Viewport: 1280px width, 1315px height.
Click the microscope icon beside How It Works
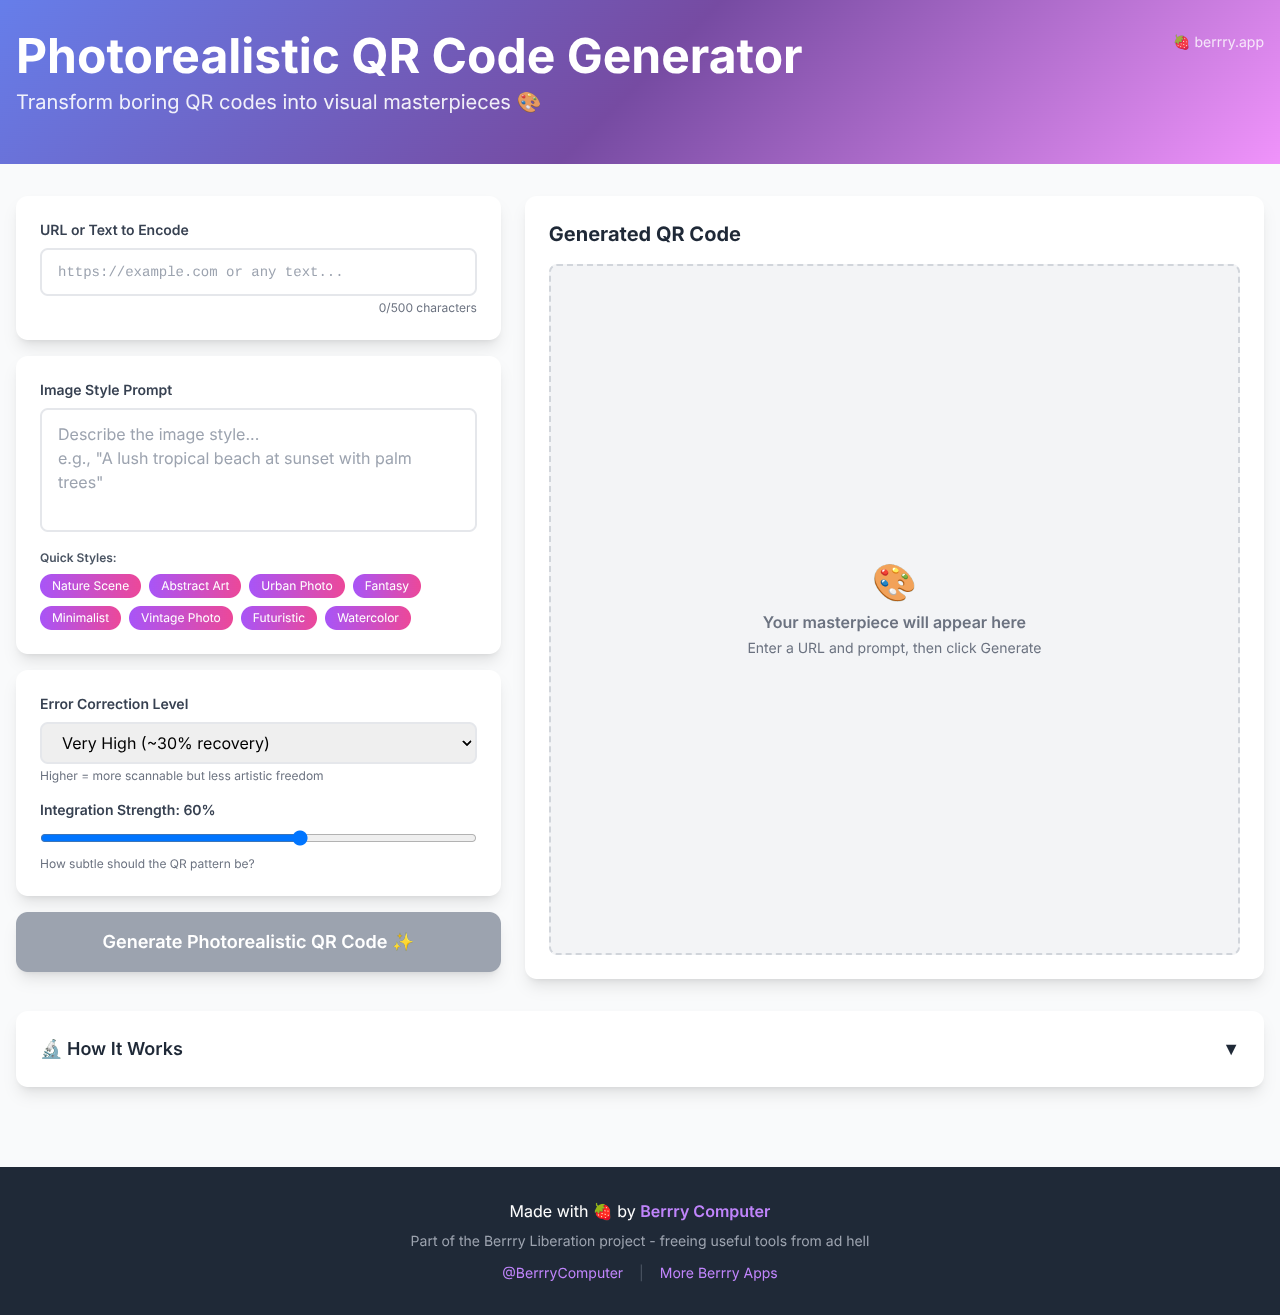(x=50, y=1049)
